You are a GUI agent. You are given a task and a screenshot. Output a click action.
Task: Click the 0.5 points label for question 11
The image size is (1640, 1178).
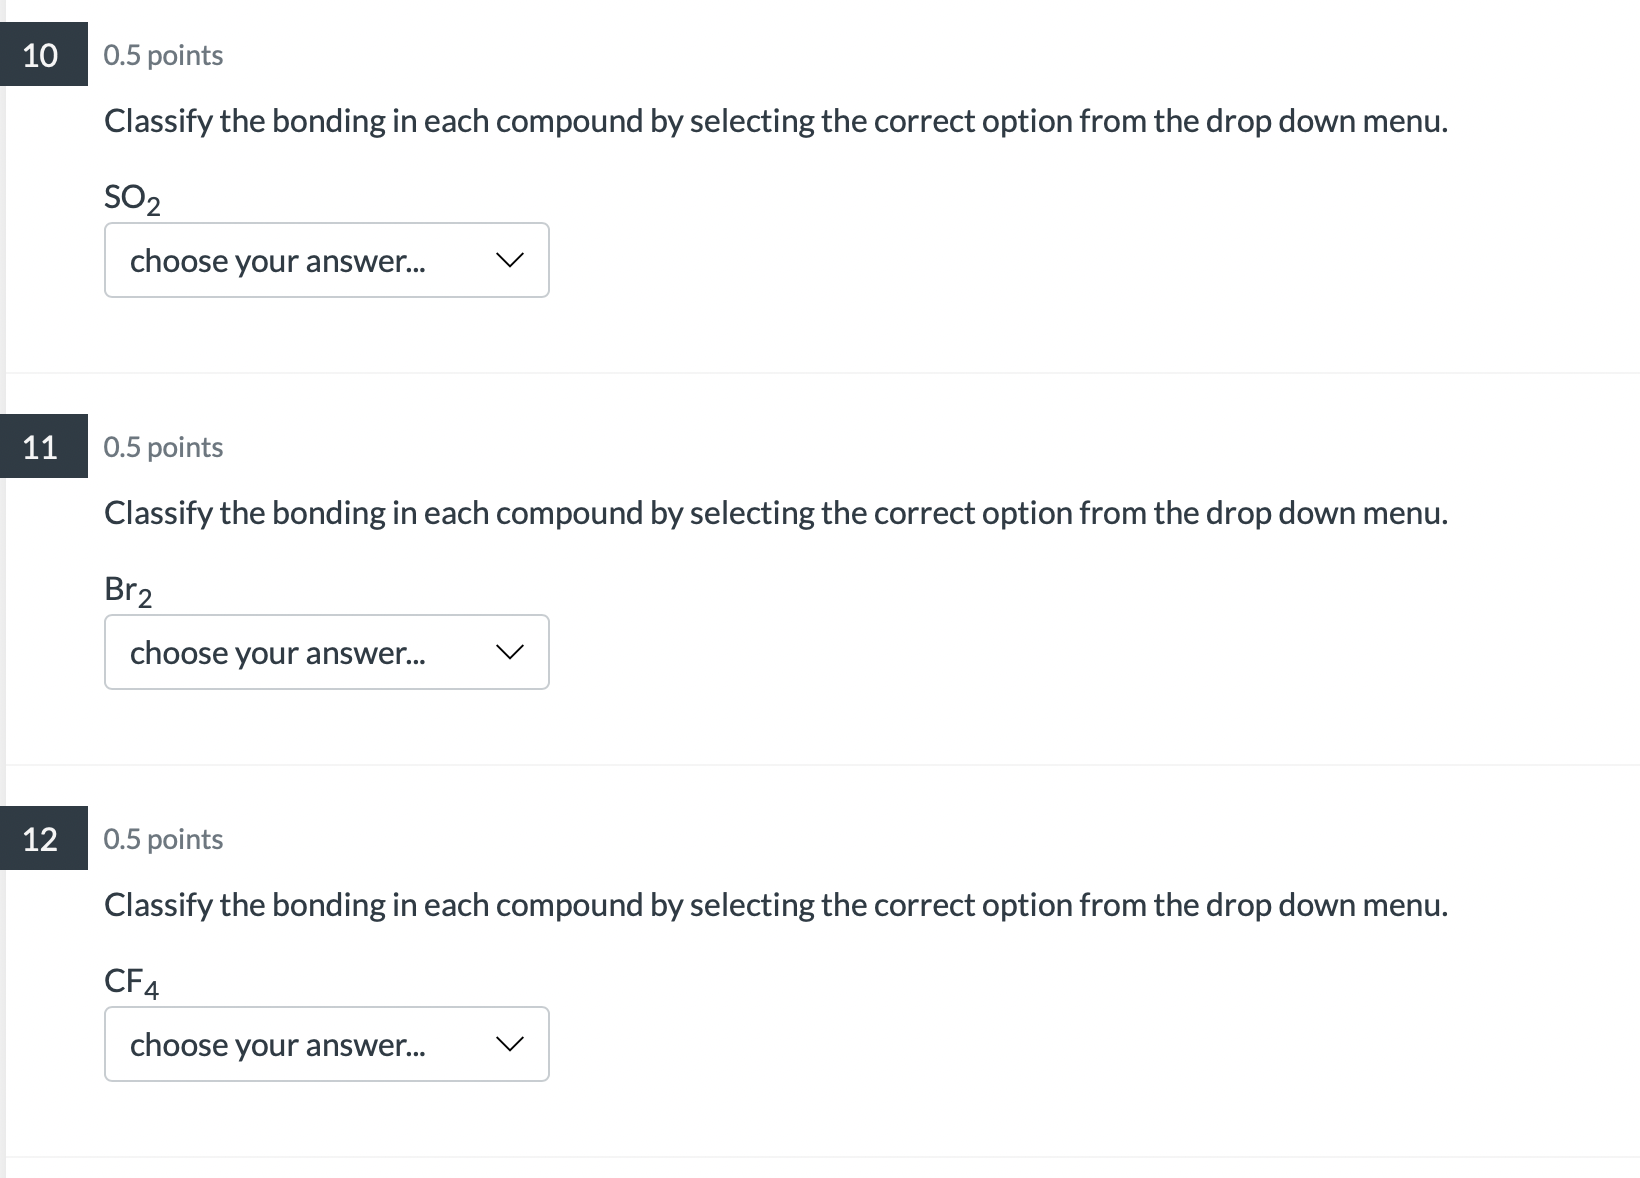coord(163,447)
